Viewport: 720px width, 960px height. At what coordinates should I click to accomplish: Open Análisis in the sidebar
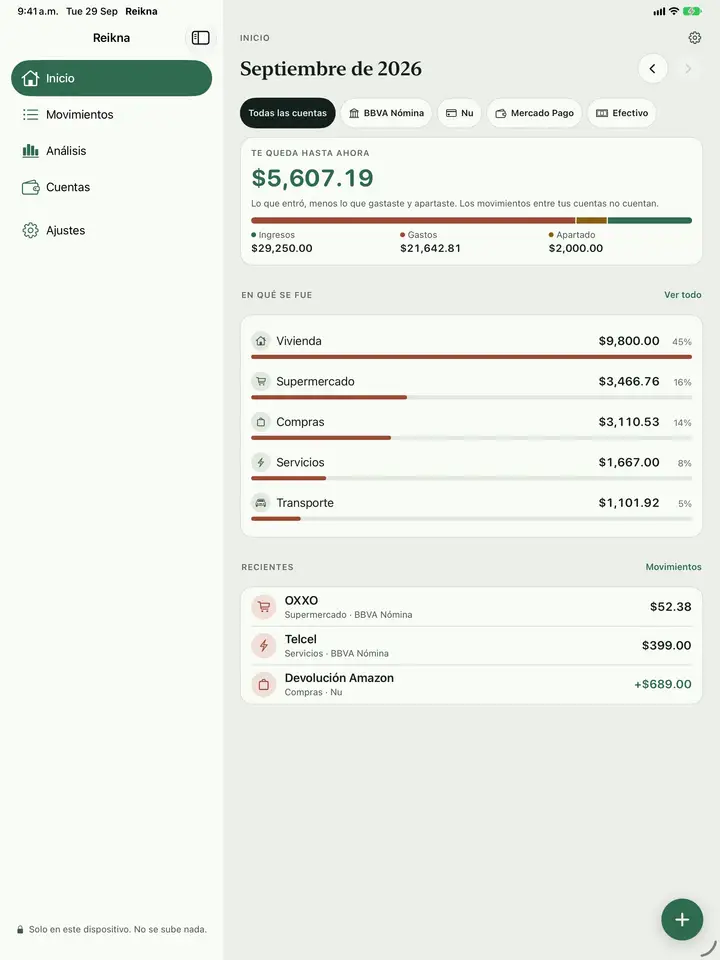tap(111, 151)
